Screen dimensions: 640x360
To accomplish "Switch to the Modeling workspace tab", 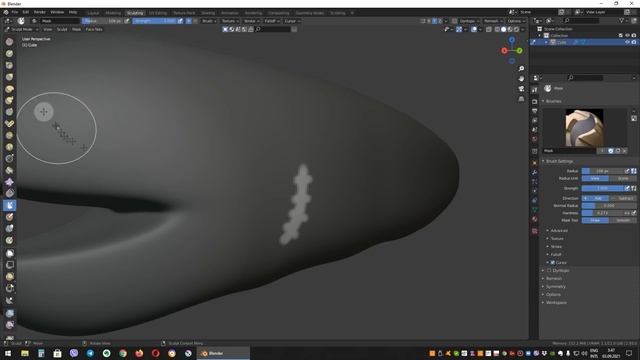I will (x=113, y=13).
